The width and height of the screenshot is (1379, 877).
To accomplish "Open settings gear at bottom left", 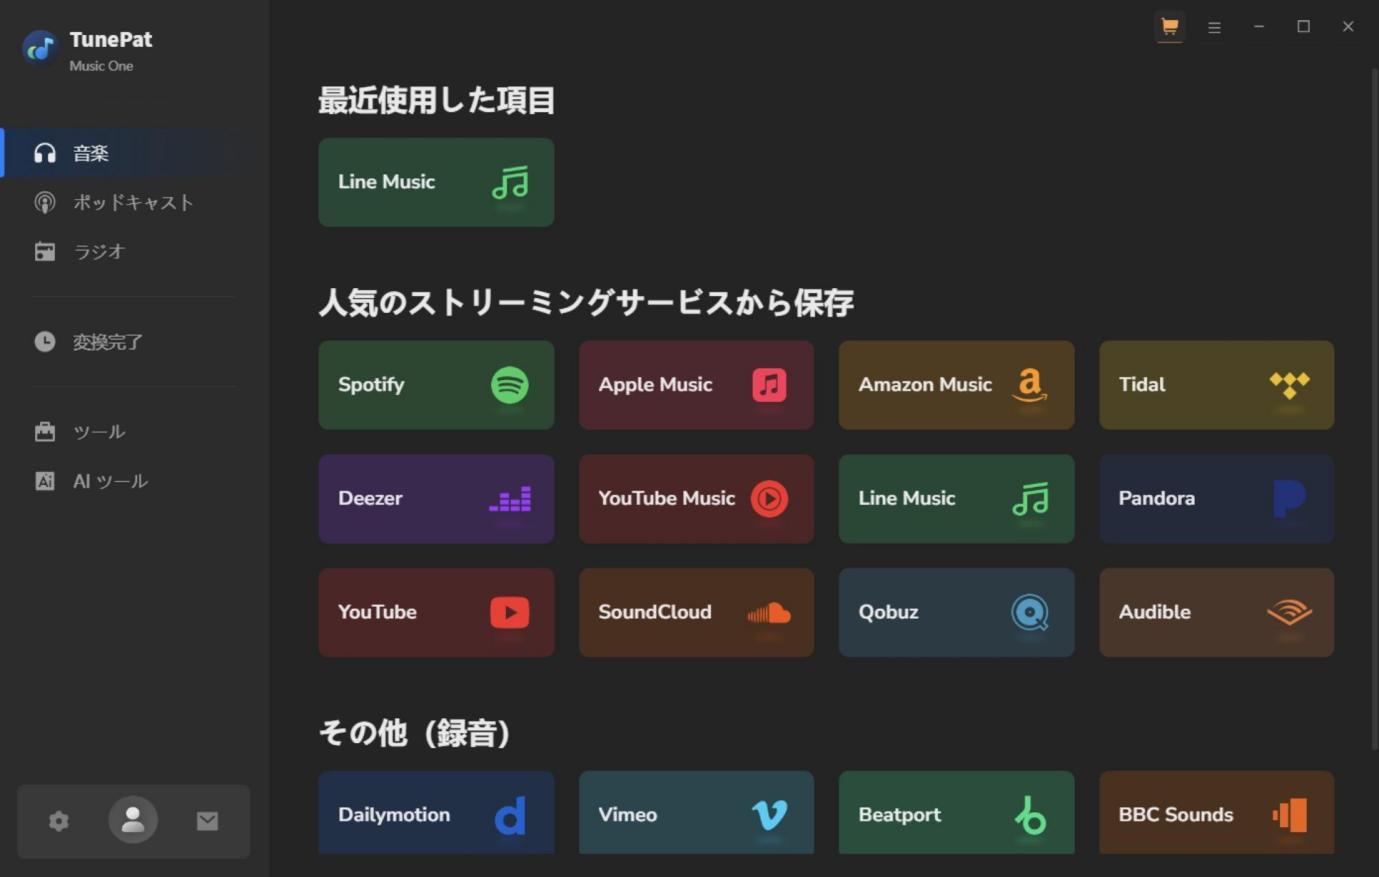I will 59,821.
